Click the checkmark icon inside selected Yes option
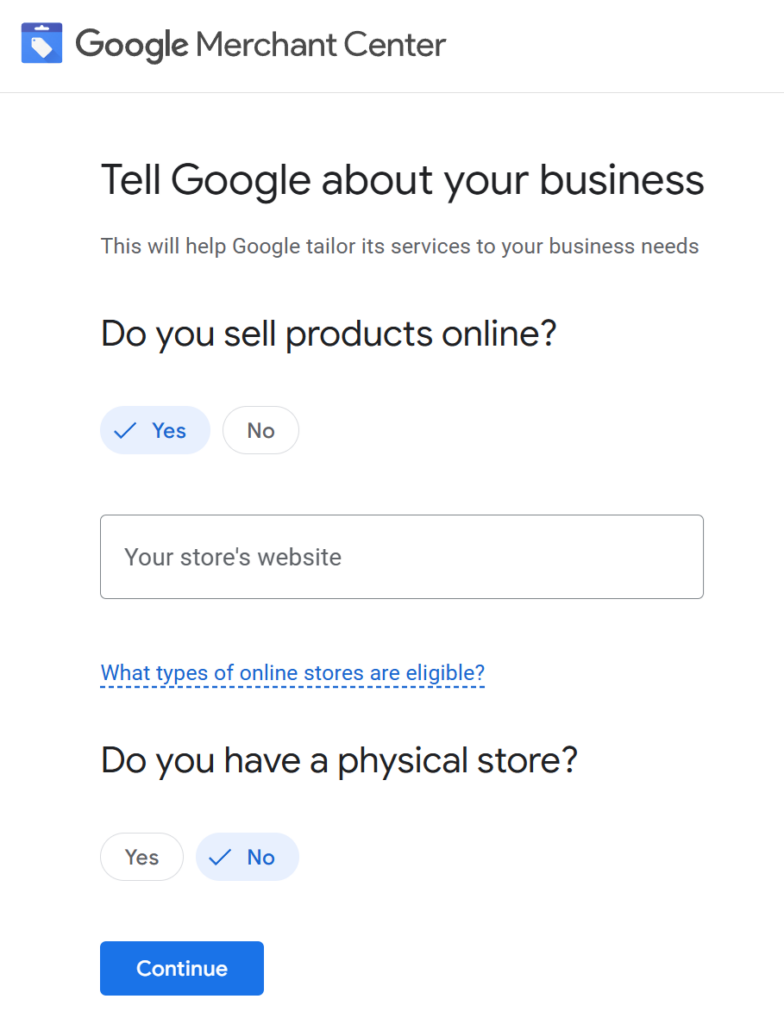Viewport: 784px width, 1024px height. [124, 430]
